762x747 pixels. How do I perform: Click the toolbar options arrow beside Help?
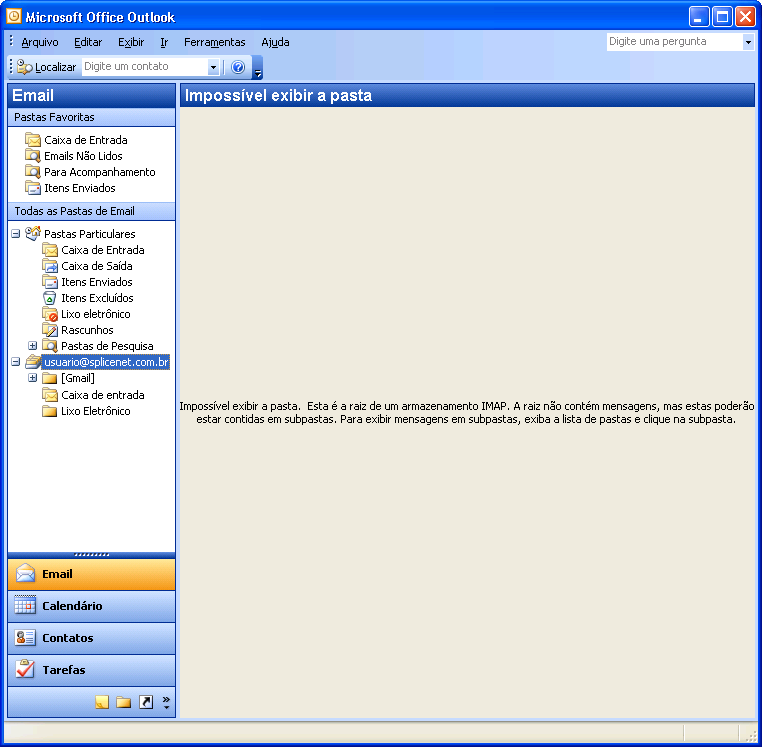pyautogui.click(x=258, y=68)
